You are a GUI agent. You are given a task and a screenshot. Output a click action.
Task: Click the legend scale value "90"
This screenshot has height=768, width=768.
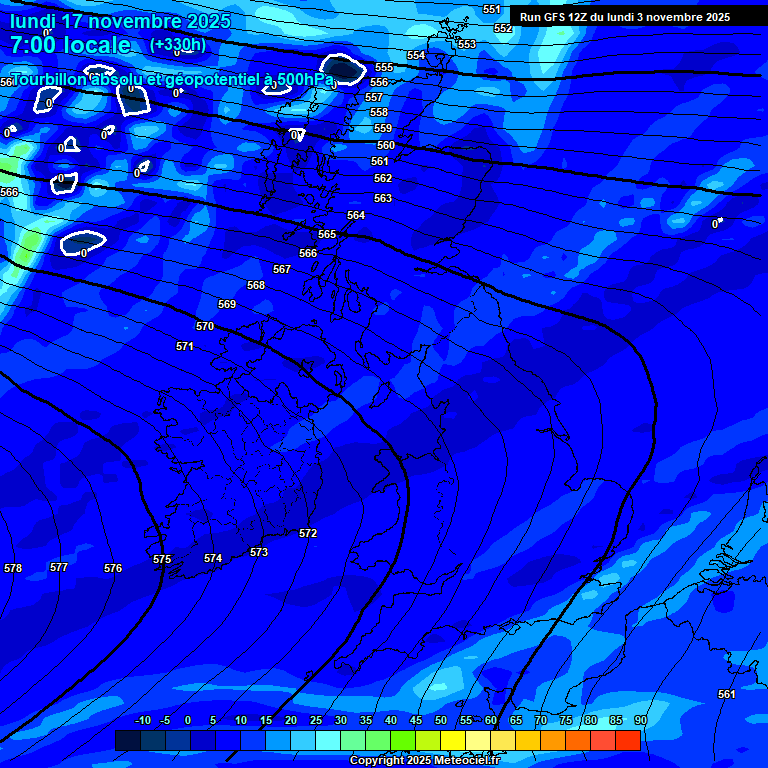[x=640, y=721]
